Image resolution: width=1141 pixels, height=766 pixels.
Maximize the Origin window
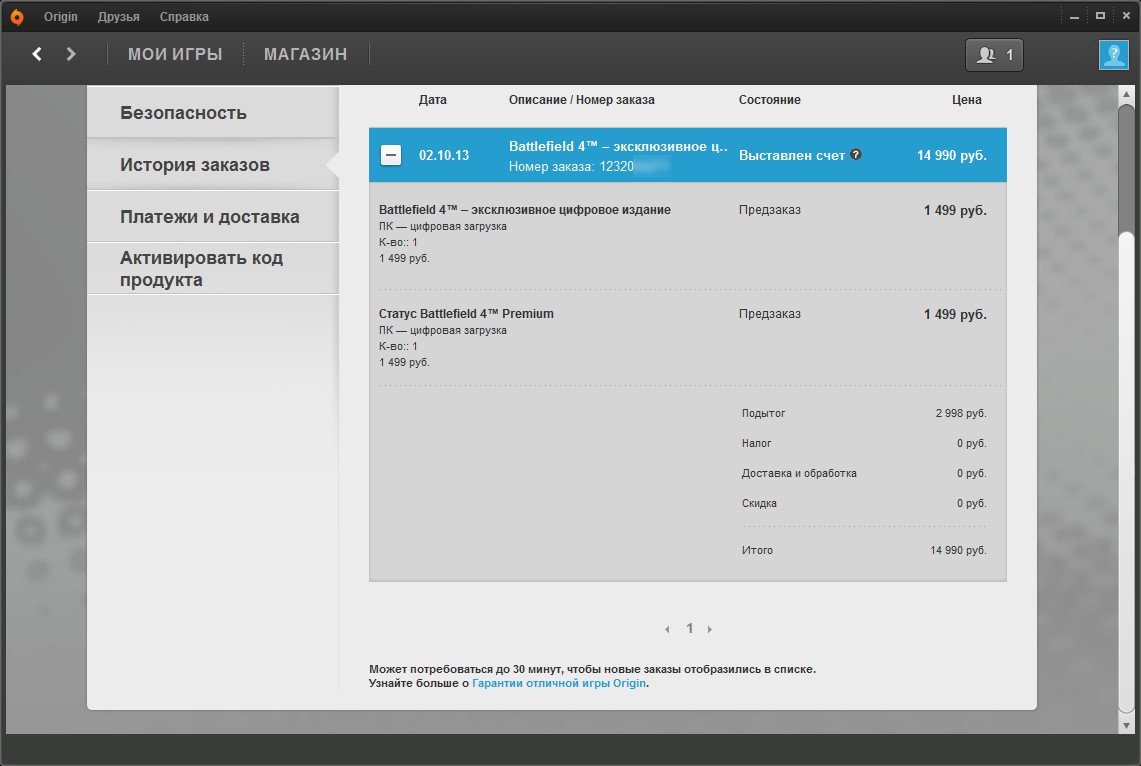(1100, 16)
